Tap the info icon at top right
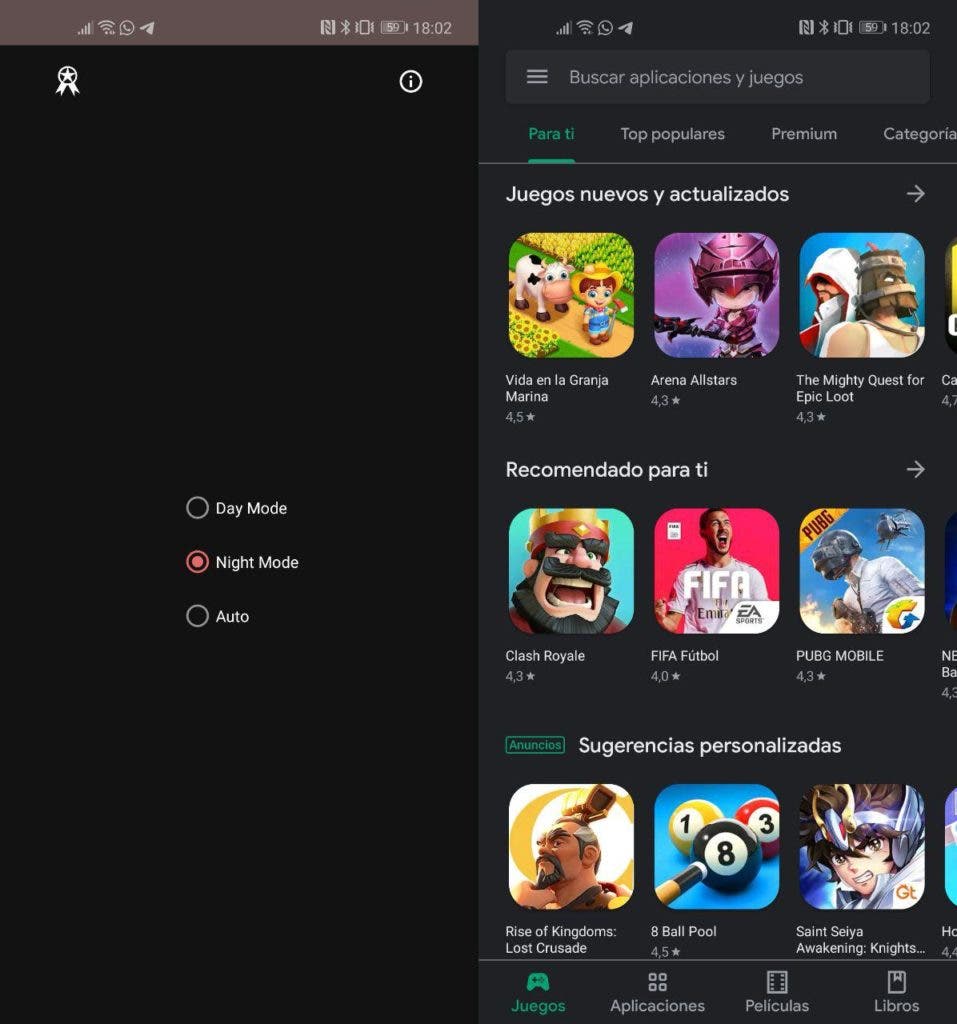Viewport: 957px width, 1024px height. pyautogui.click(x=411, y=82)
